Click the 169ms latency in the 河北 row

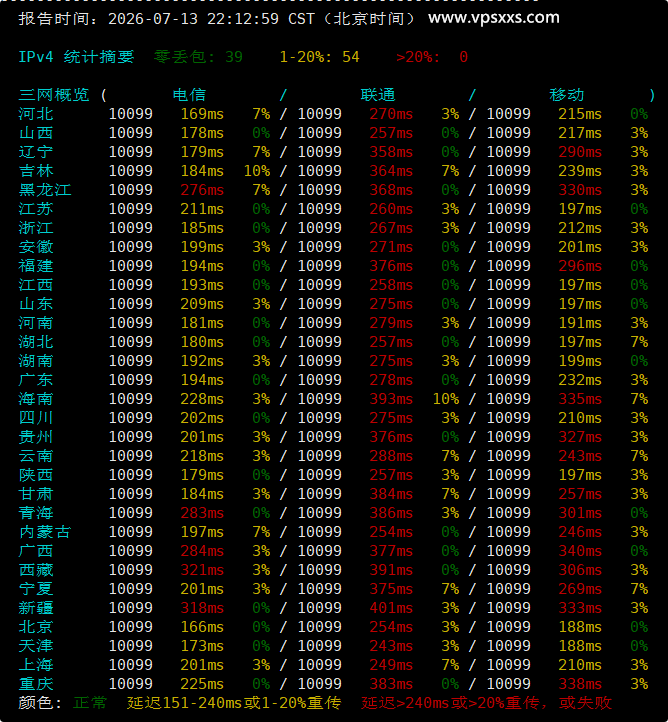click(x=202, y=114)
